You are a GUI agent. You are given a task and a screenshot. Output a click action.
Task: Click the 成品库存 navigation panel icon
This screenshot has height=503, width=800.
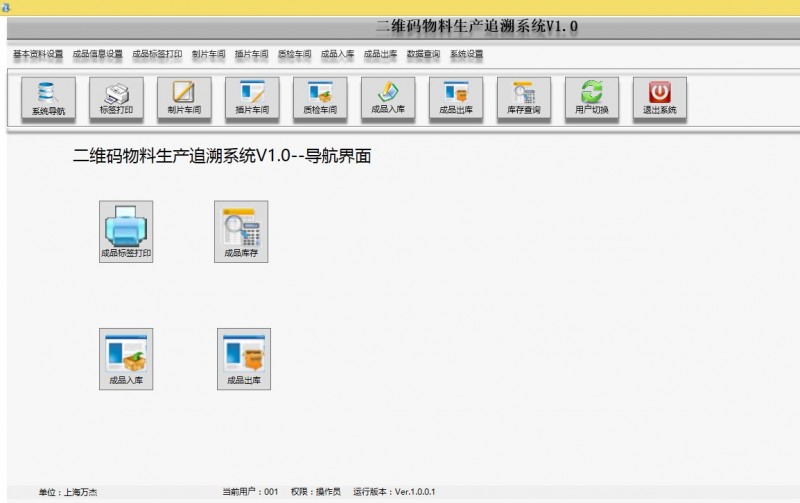pyautogui.click(x=241, y=231)
